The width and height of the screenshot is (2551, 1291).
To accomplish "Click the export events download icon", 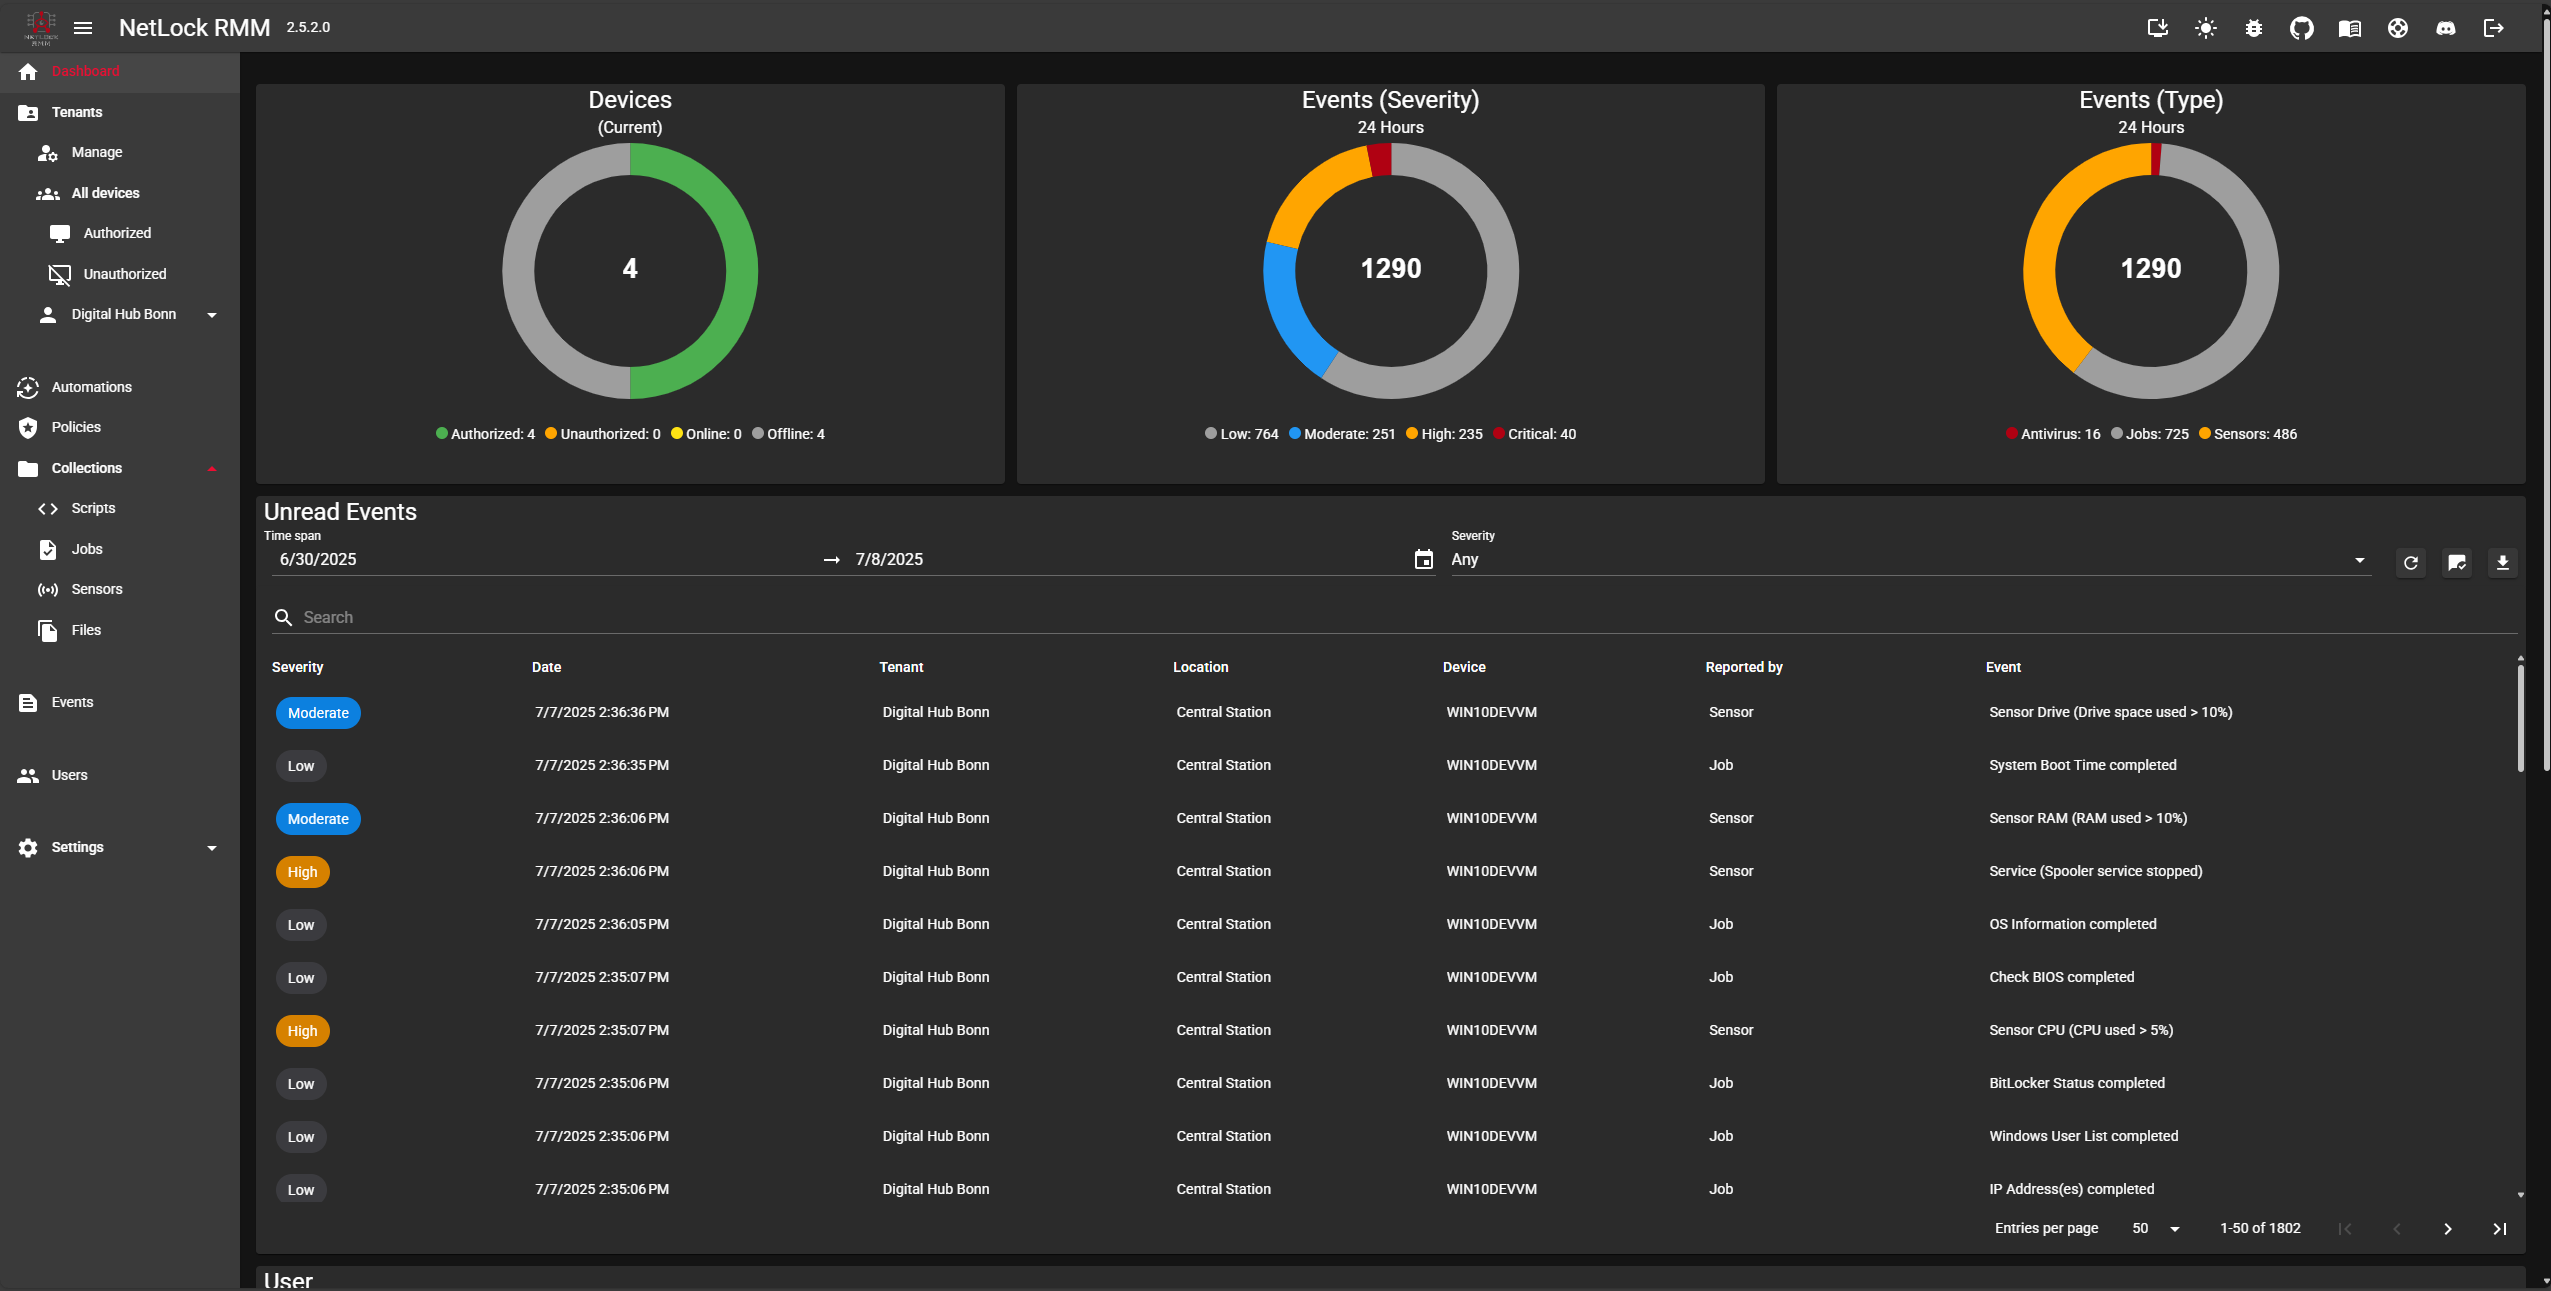I will (2502, 563).
